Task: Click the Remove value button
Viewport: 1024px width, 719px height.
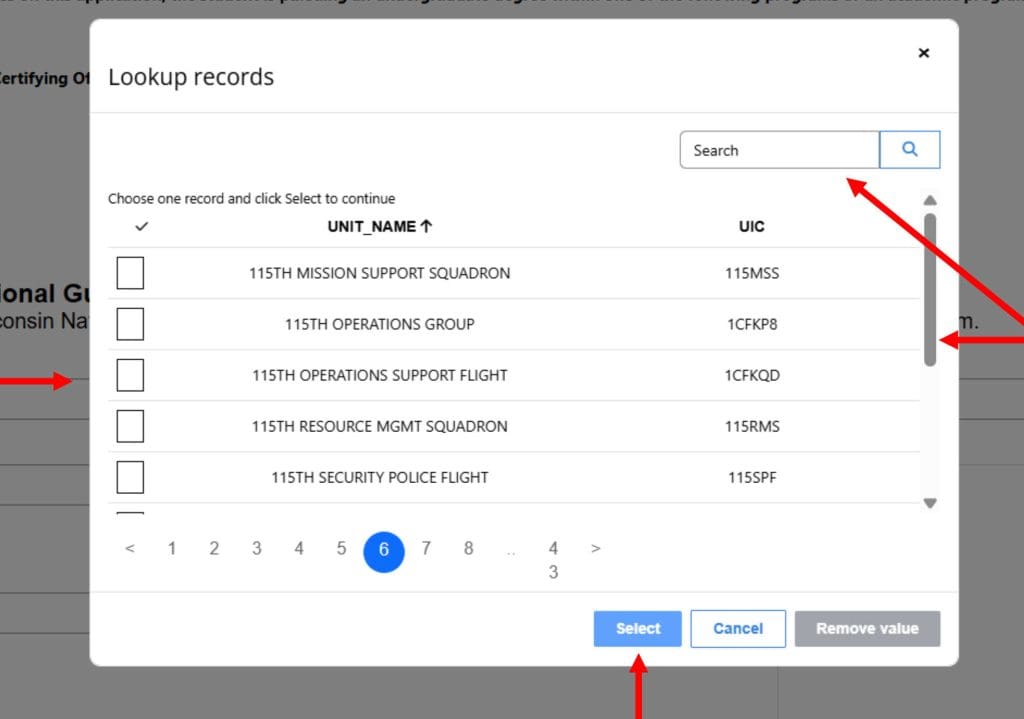Action: (866, 628)
